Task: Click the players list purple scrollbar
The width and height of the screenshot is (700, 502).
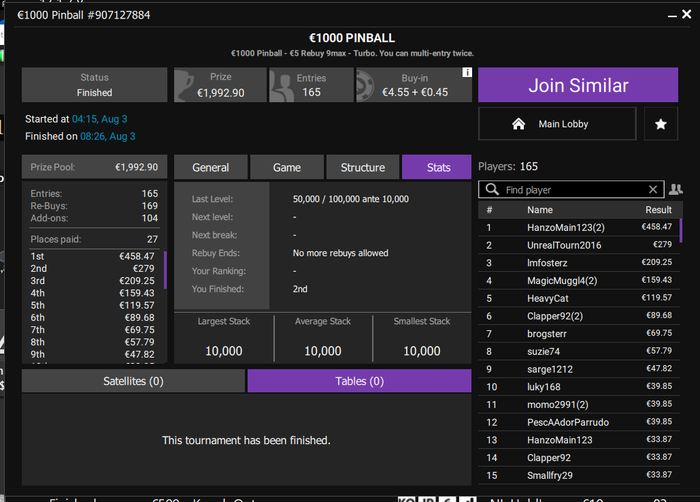Action: (681, 230)
